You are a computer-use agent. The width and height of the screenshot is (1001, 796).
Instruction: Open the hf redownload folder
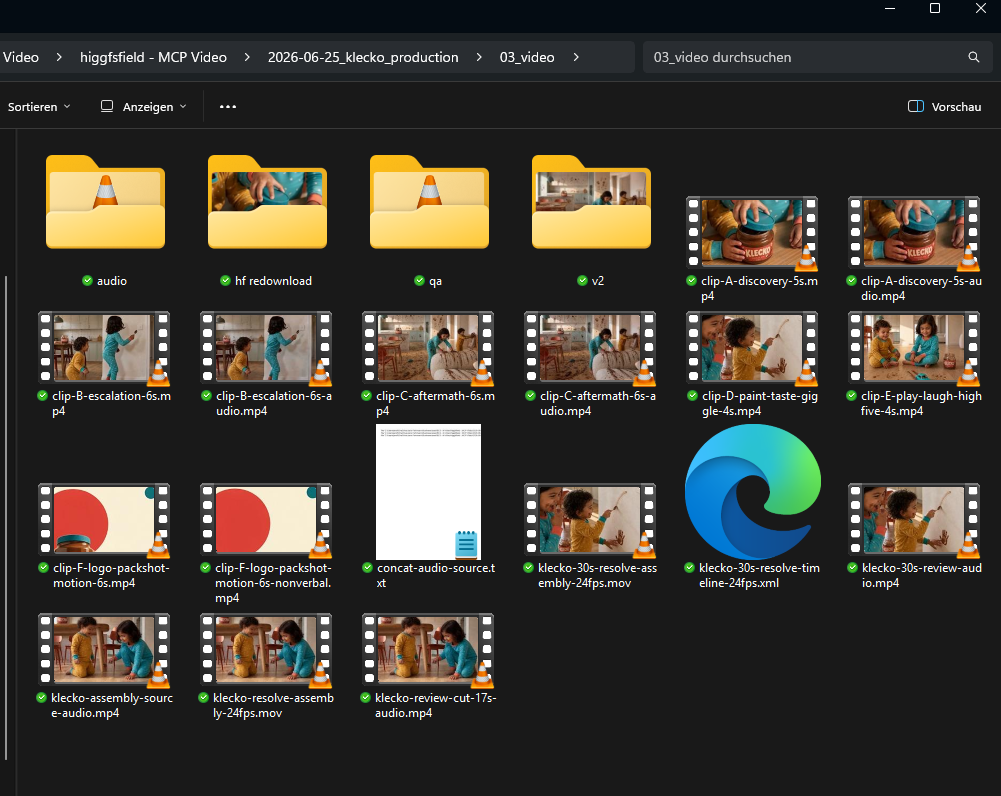click(x=267, y=202)
